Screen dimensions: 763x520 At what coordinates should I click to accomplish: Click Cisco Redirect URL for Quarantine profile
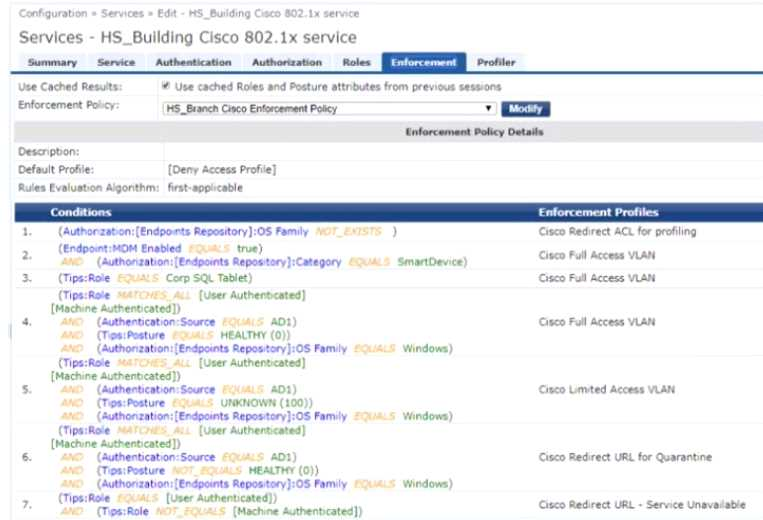pyautogui.click(x=625, y=457)
